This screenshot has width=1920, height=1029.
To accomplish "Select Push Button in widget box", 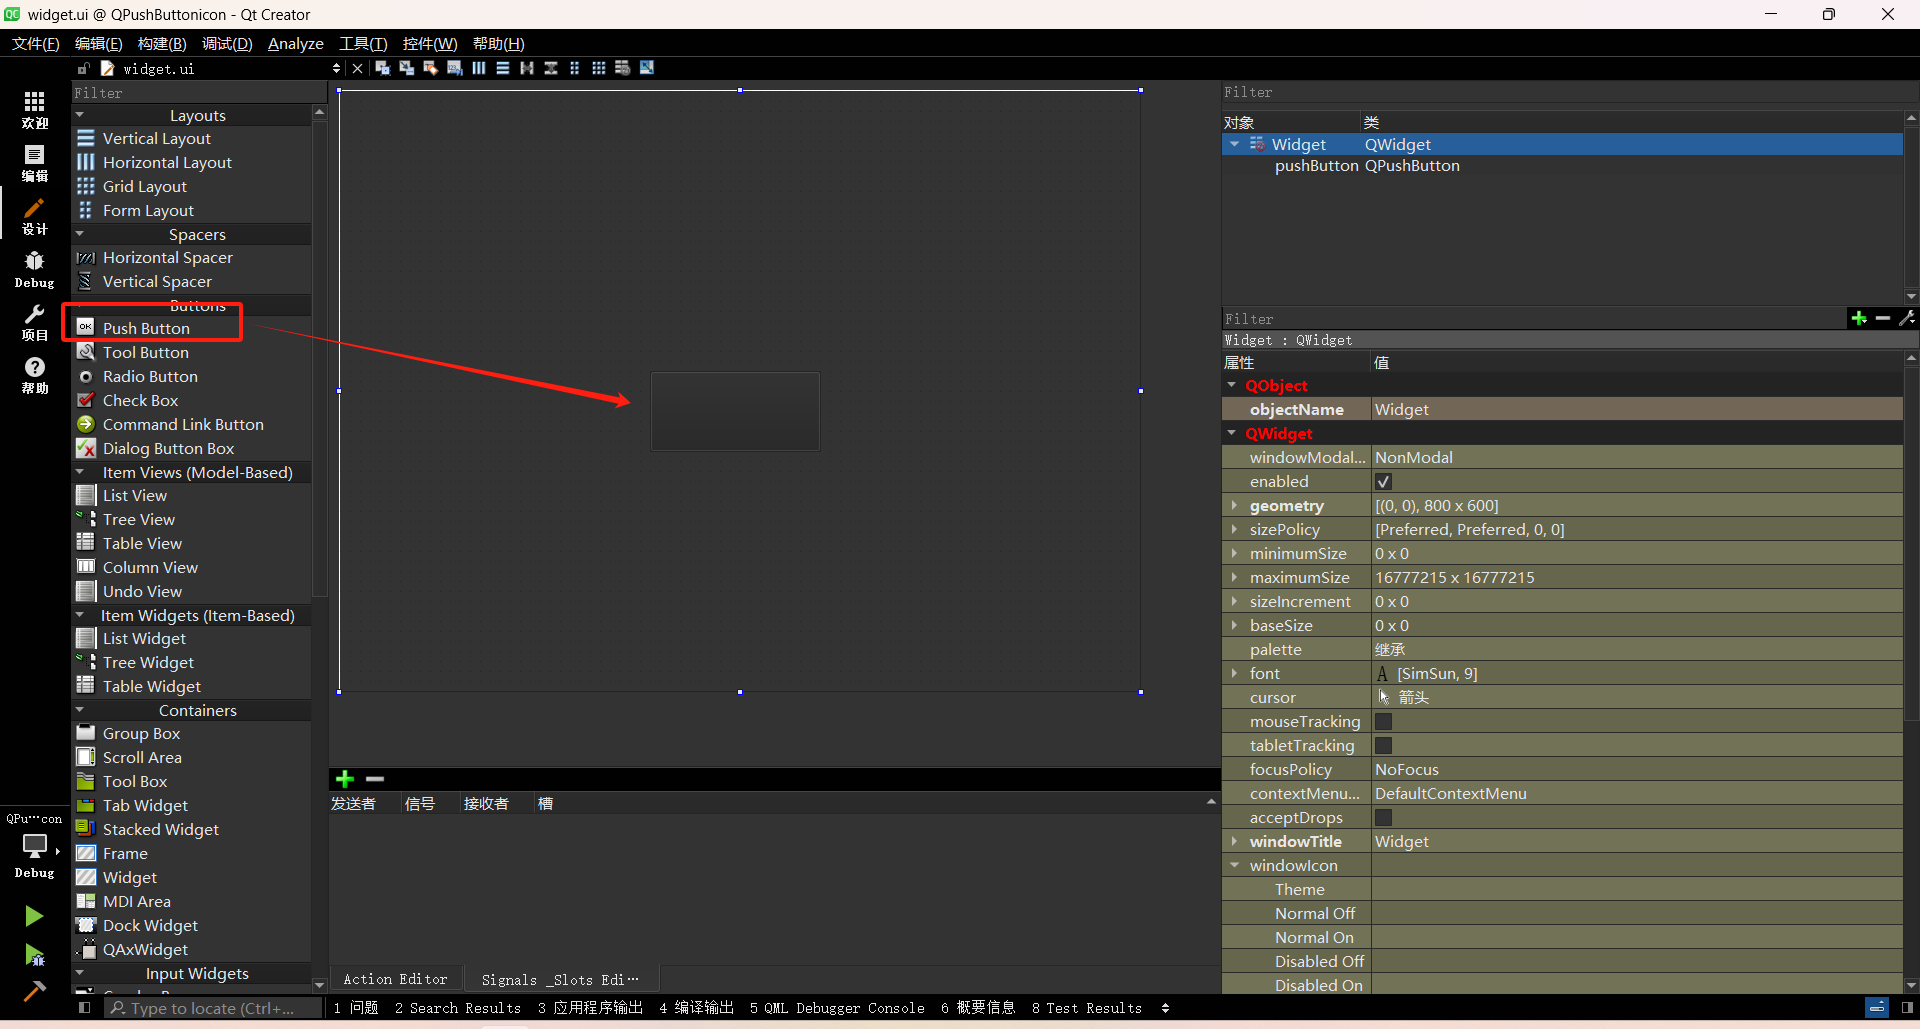I will click(x=146, y=328).
